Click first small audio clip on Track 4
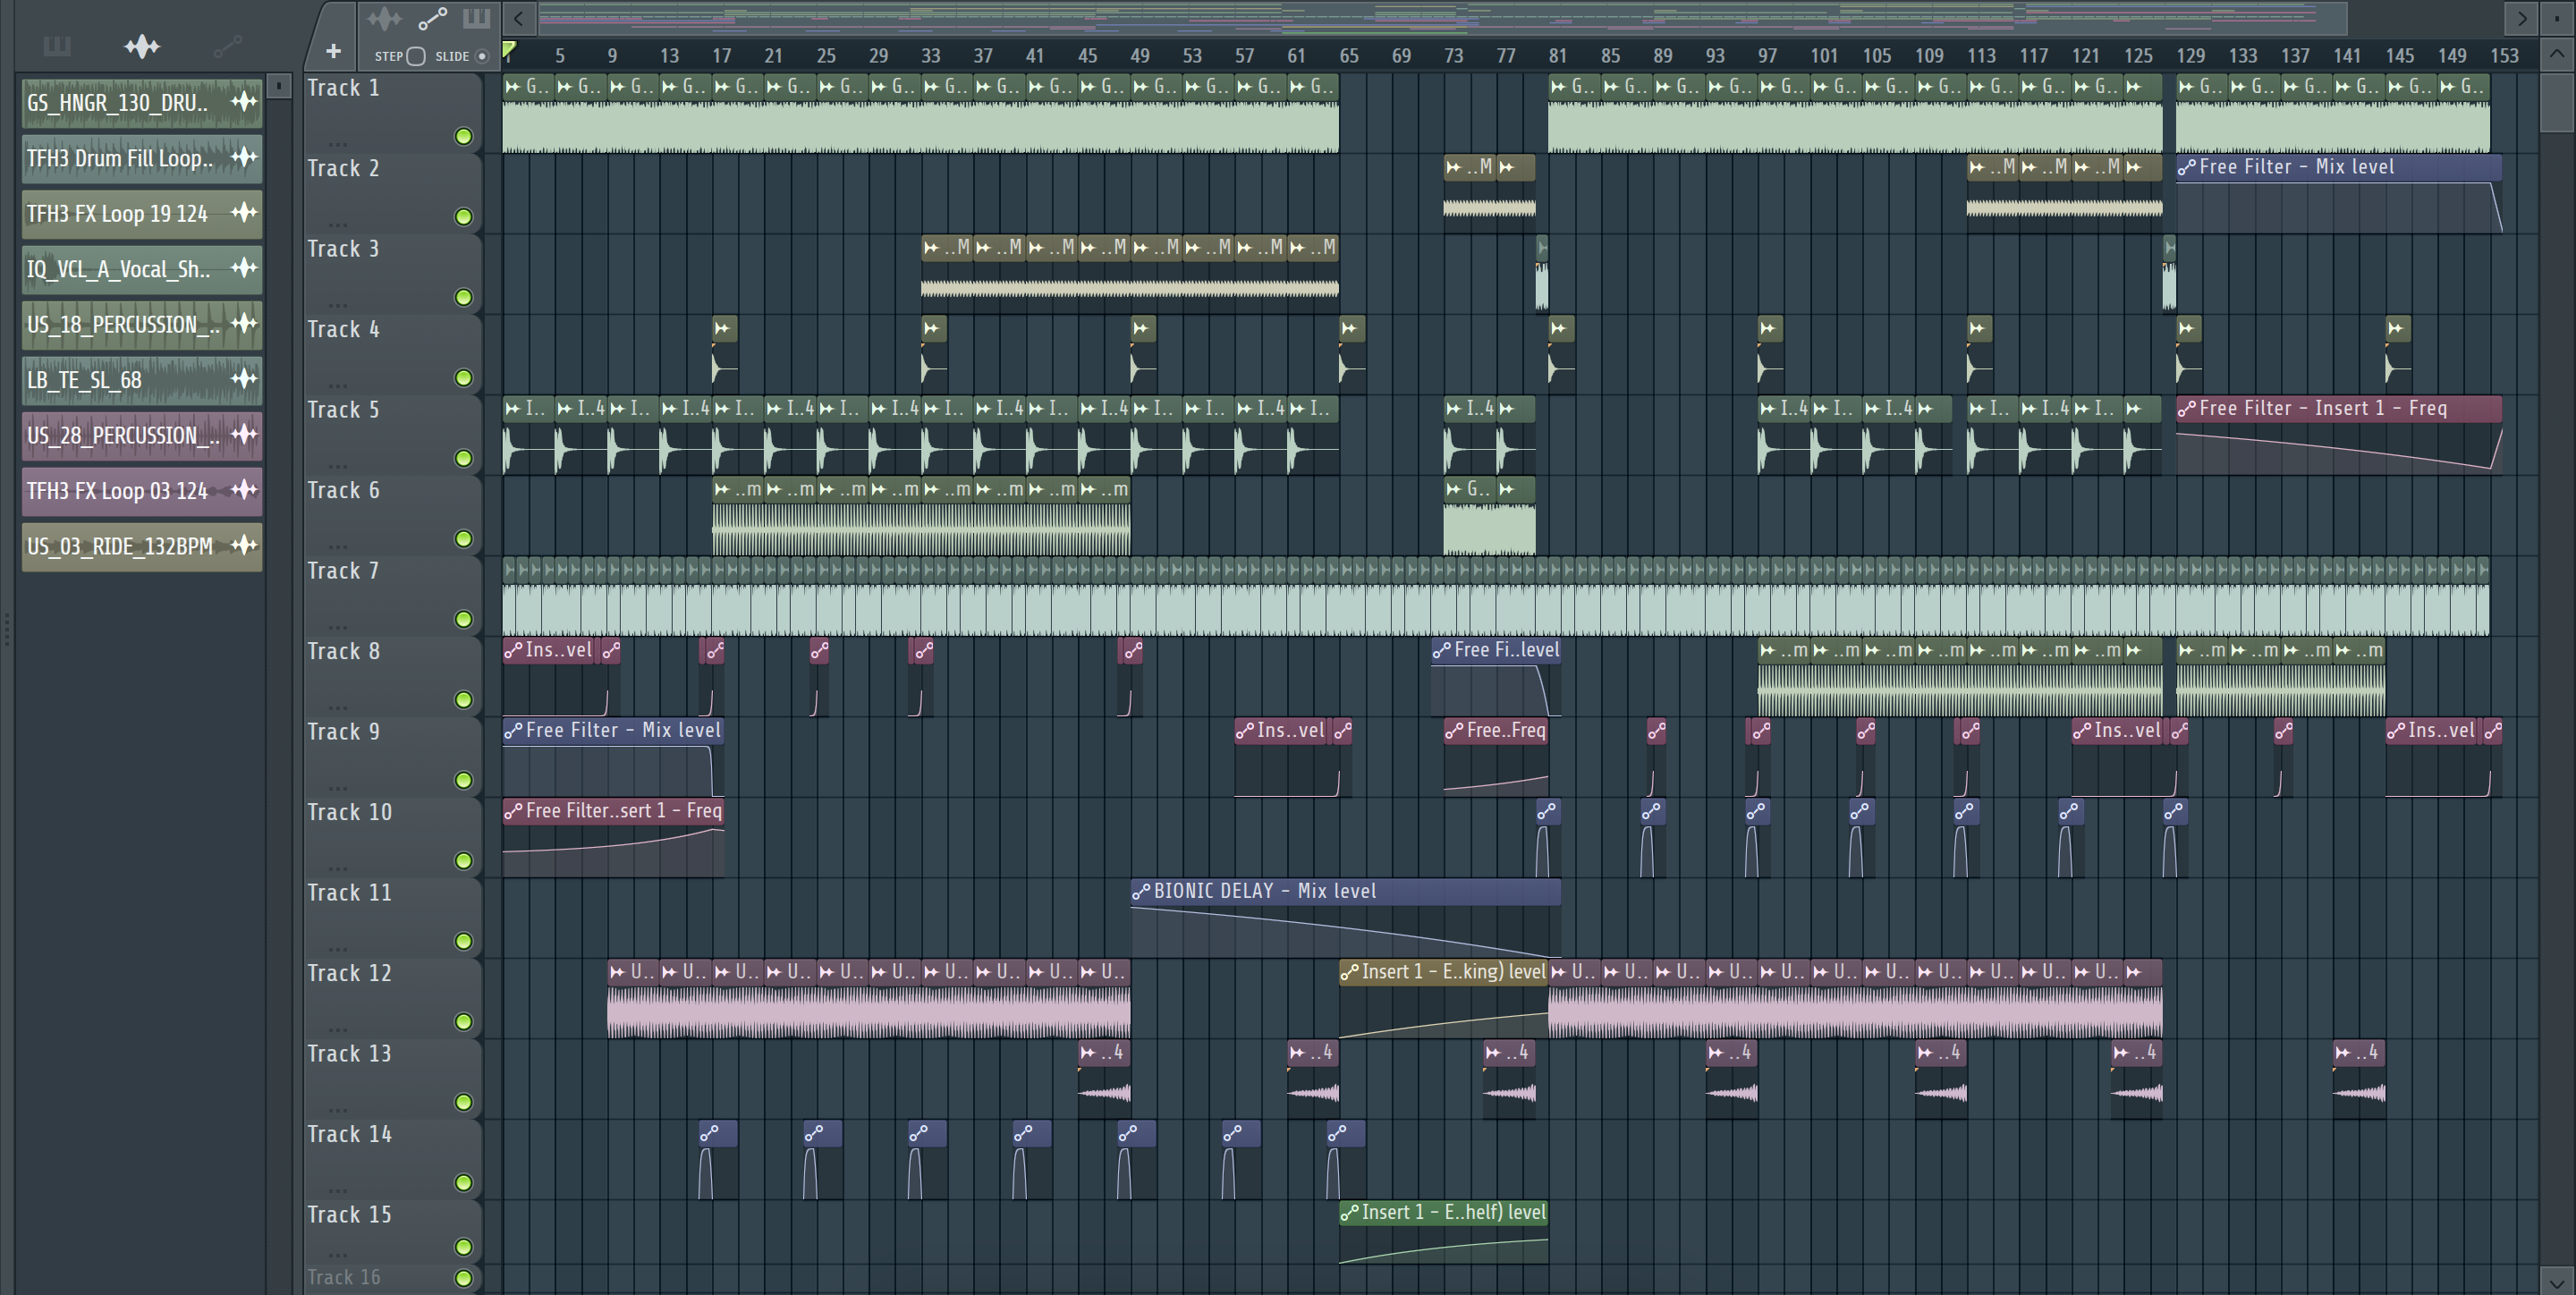The image size is (2576, 1295). point(724,355)
